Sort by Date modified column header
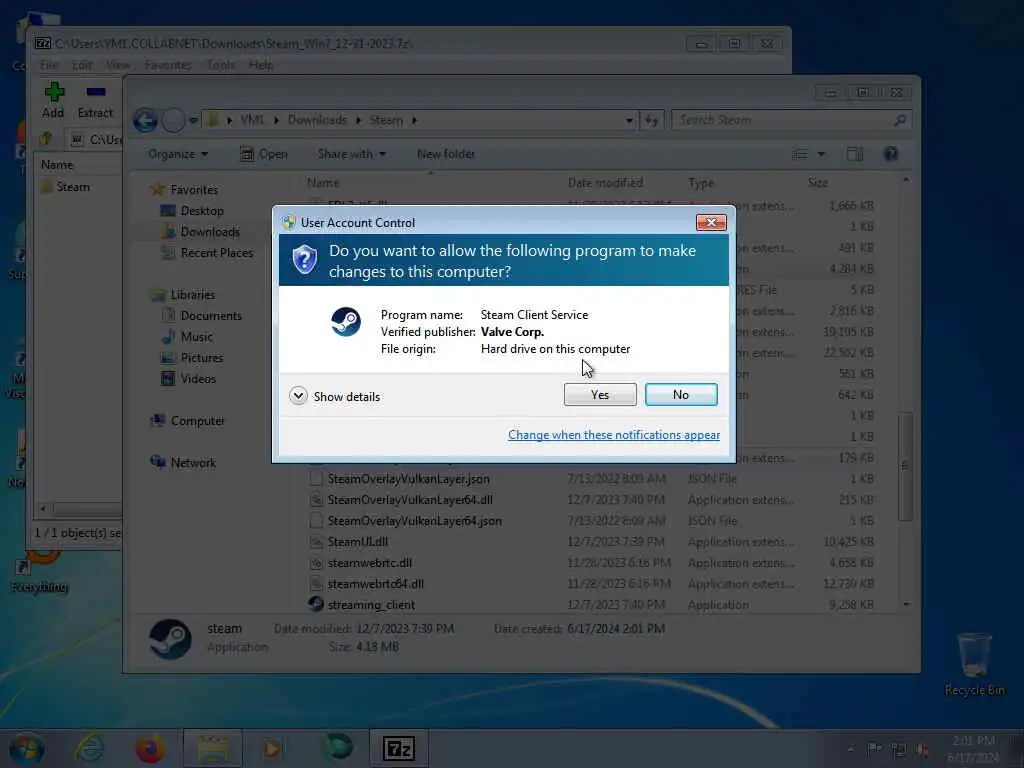1024x768 pixels. pos(605,183)
